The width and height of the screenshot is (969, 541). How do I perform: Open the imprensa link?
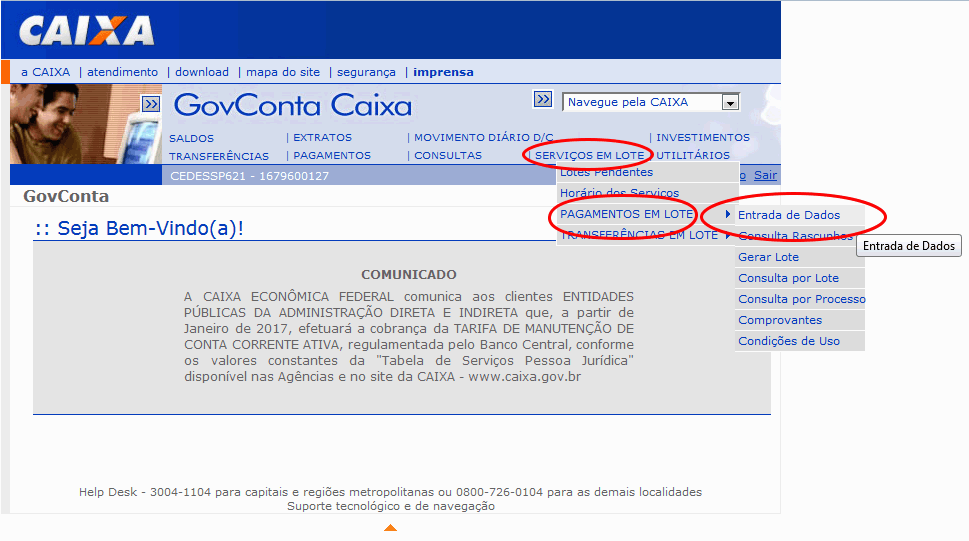pos(443,72)
